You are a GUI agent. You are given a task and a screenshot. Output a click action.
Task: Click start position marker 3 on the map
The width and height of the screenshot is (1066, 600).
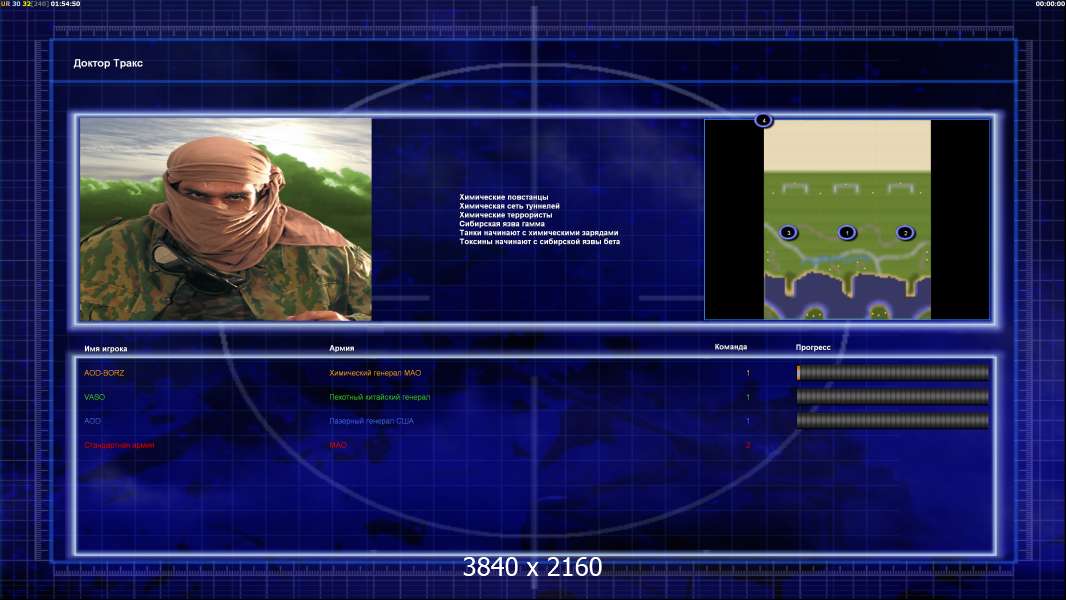pyautogui.click(x=788, y=232)
